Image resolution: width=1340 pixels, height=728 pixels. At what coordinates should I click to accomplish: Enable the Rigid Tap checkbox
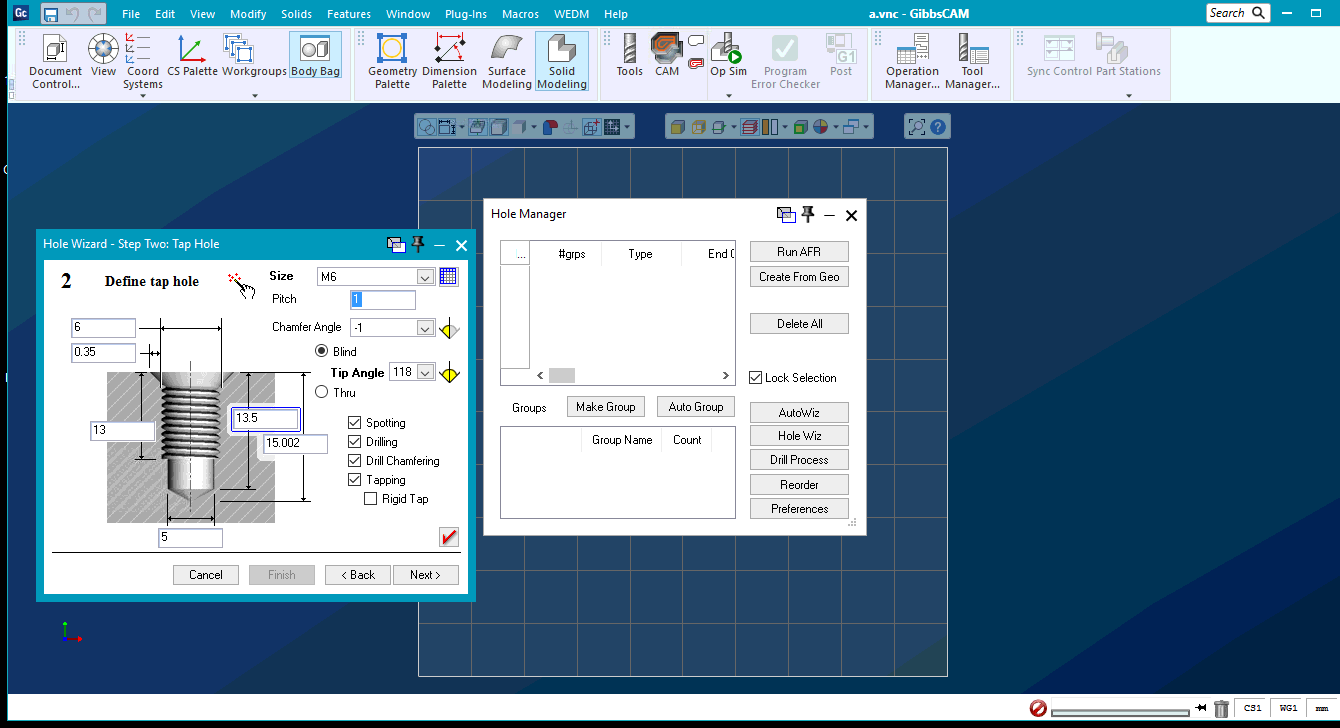(x=371, y=499)
